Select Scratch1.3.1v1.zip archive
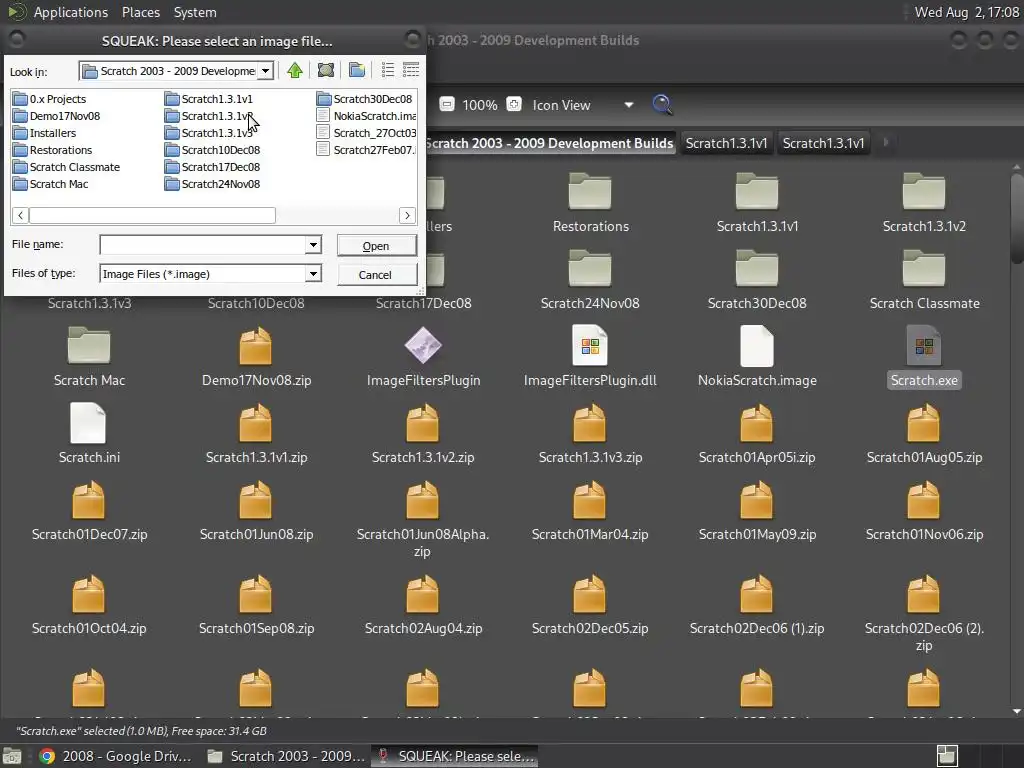1024x768 pixels. point(256,434)
